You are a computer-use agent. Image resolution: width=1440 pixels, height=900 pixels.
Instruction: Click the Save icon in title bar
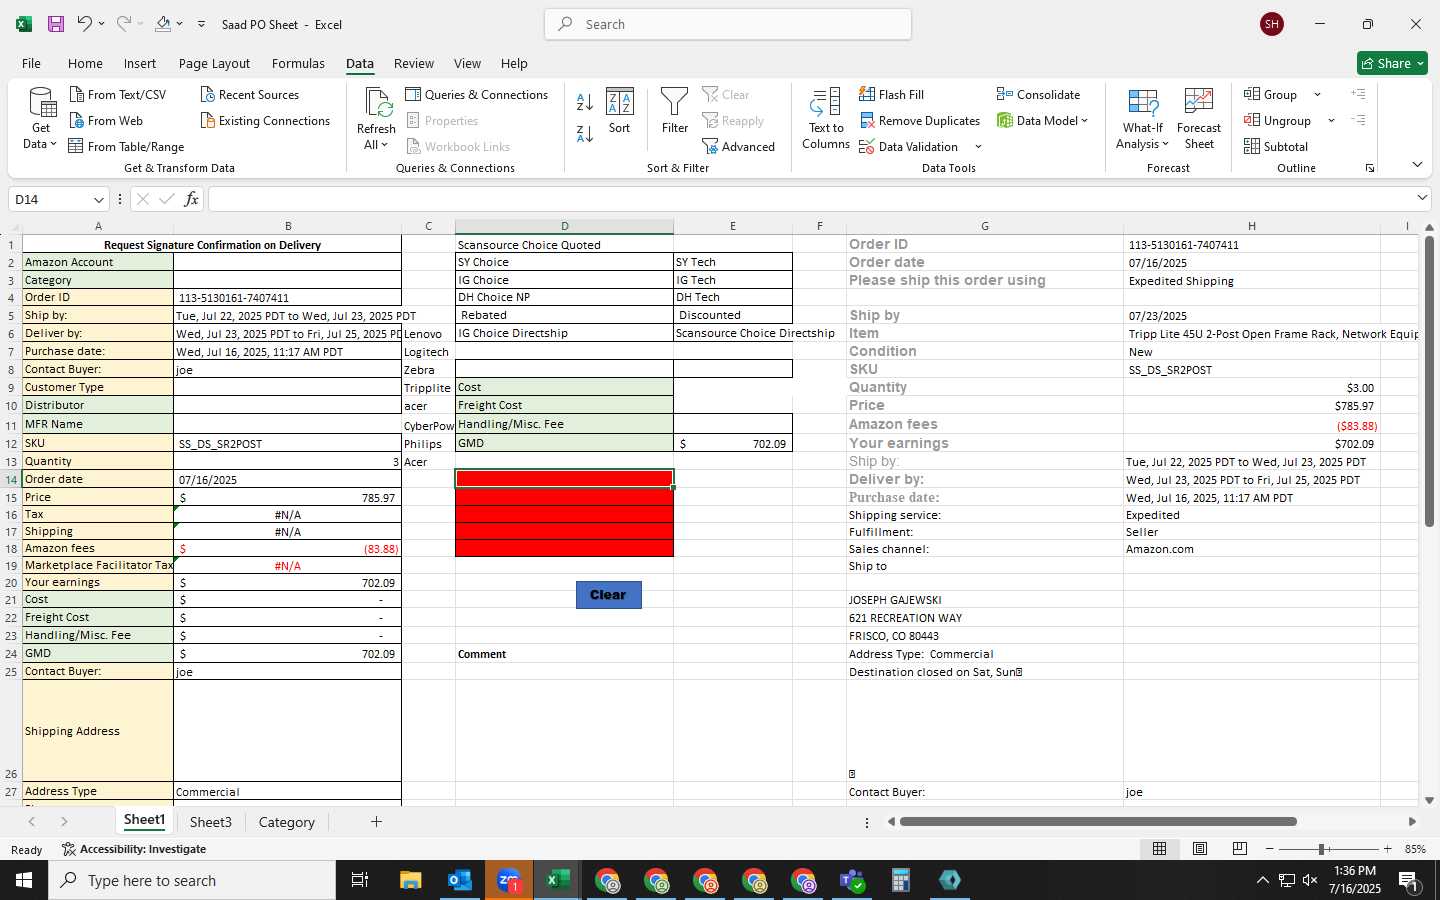[x=56, y=24]
